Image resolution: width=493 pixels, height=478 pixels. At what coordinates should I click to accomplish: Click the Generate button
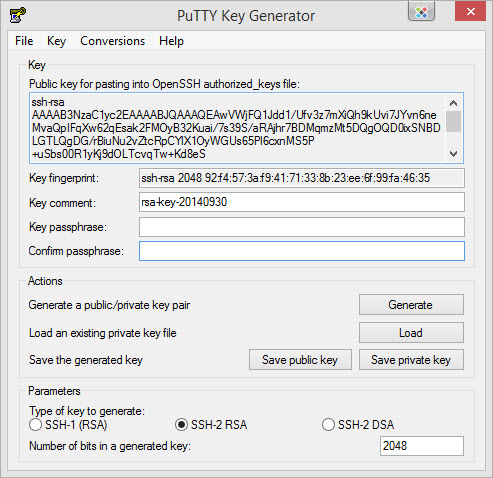(411, 305)
